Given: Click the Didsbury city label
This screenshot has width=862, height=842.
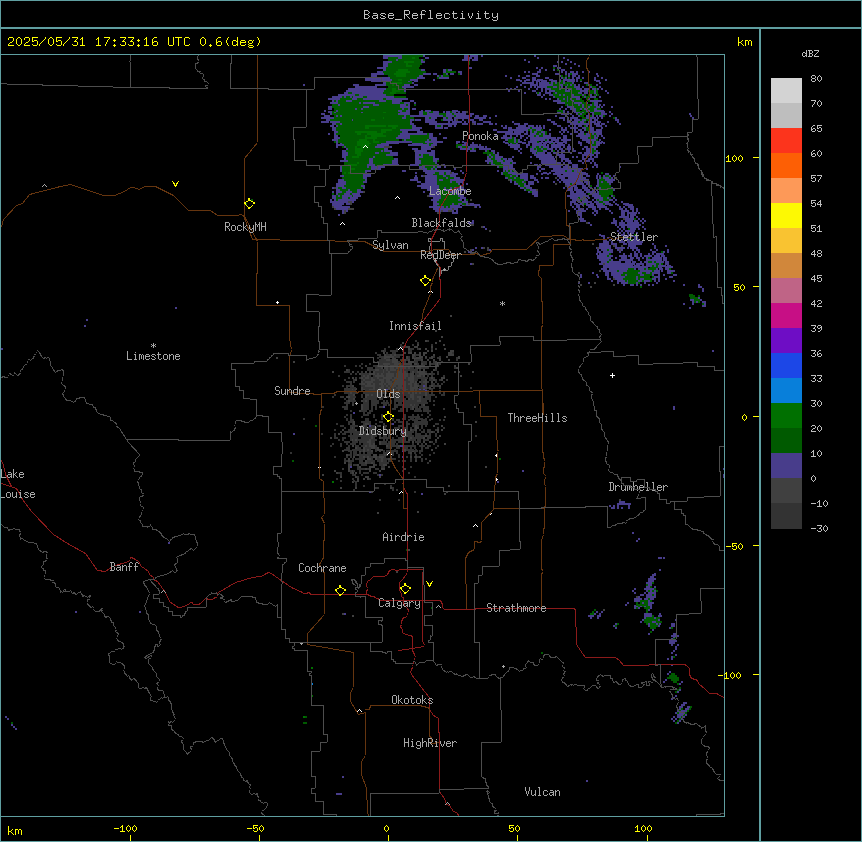Looking at the screenshot, I should (383, 431).
